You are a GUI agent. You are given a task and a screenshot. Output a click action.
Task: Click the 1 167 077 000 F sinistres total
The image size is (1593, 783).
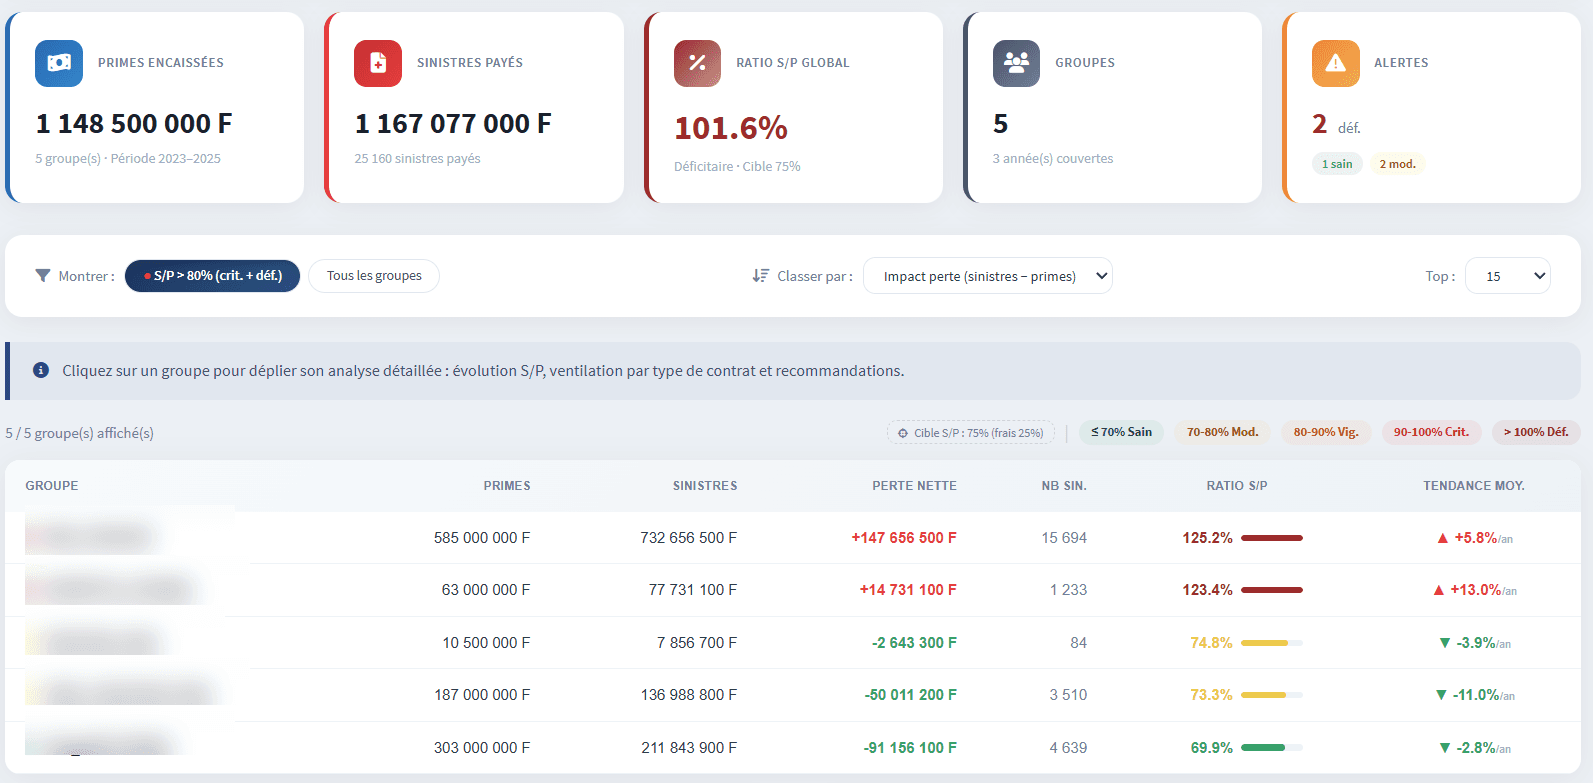click(x=453, y=124)
